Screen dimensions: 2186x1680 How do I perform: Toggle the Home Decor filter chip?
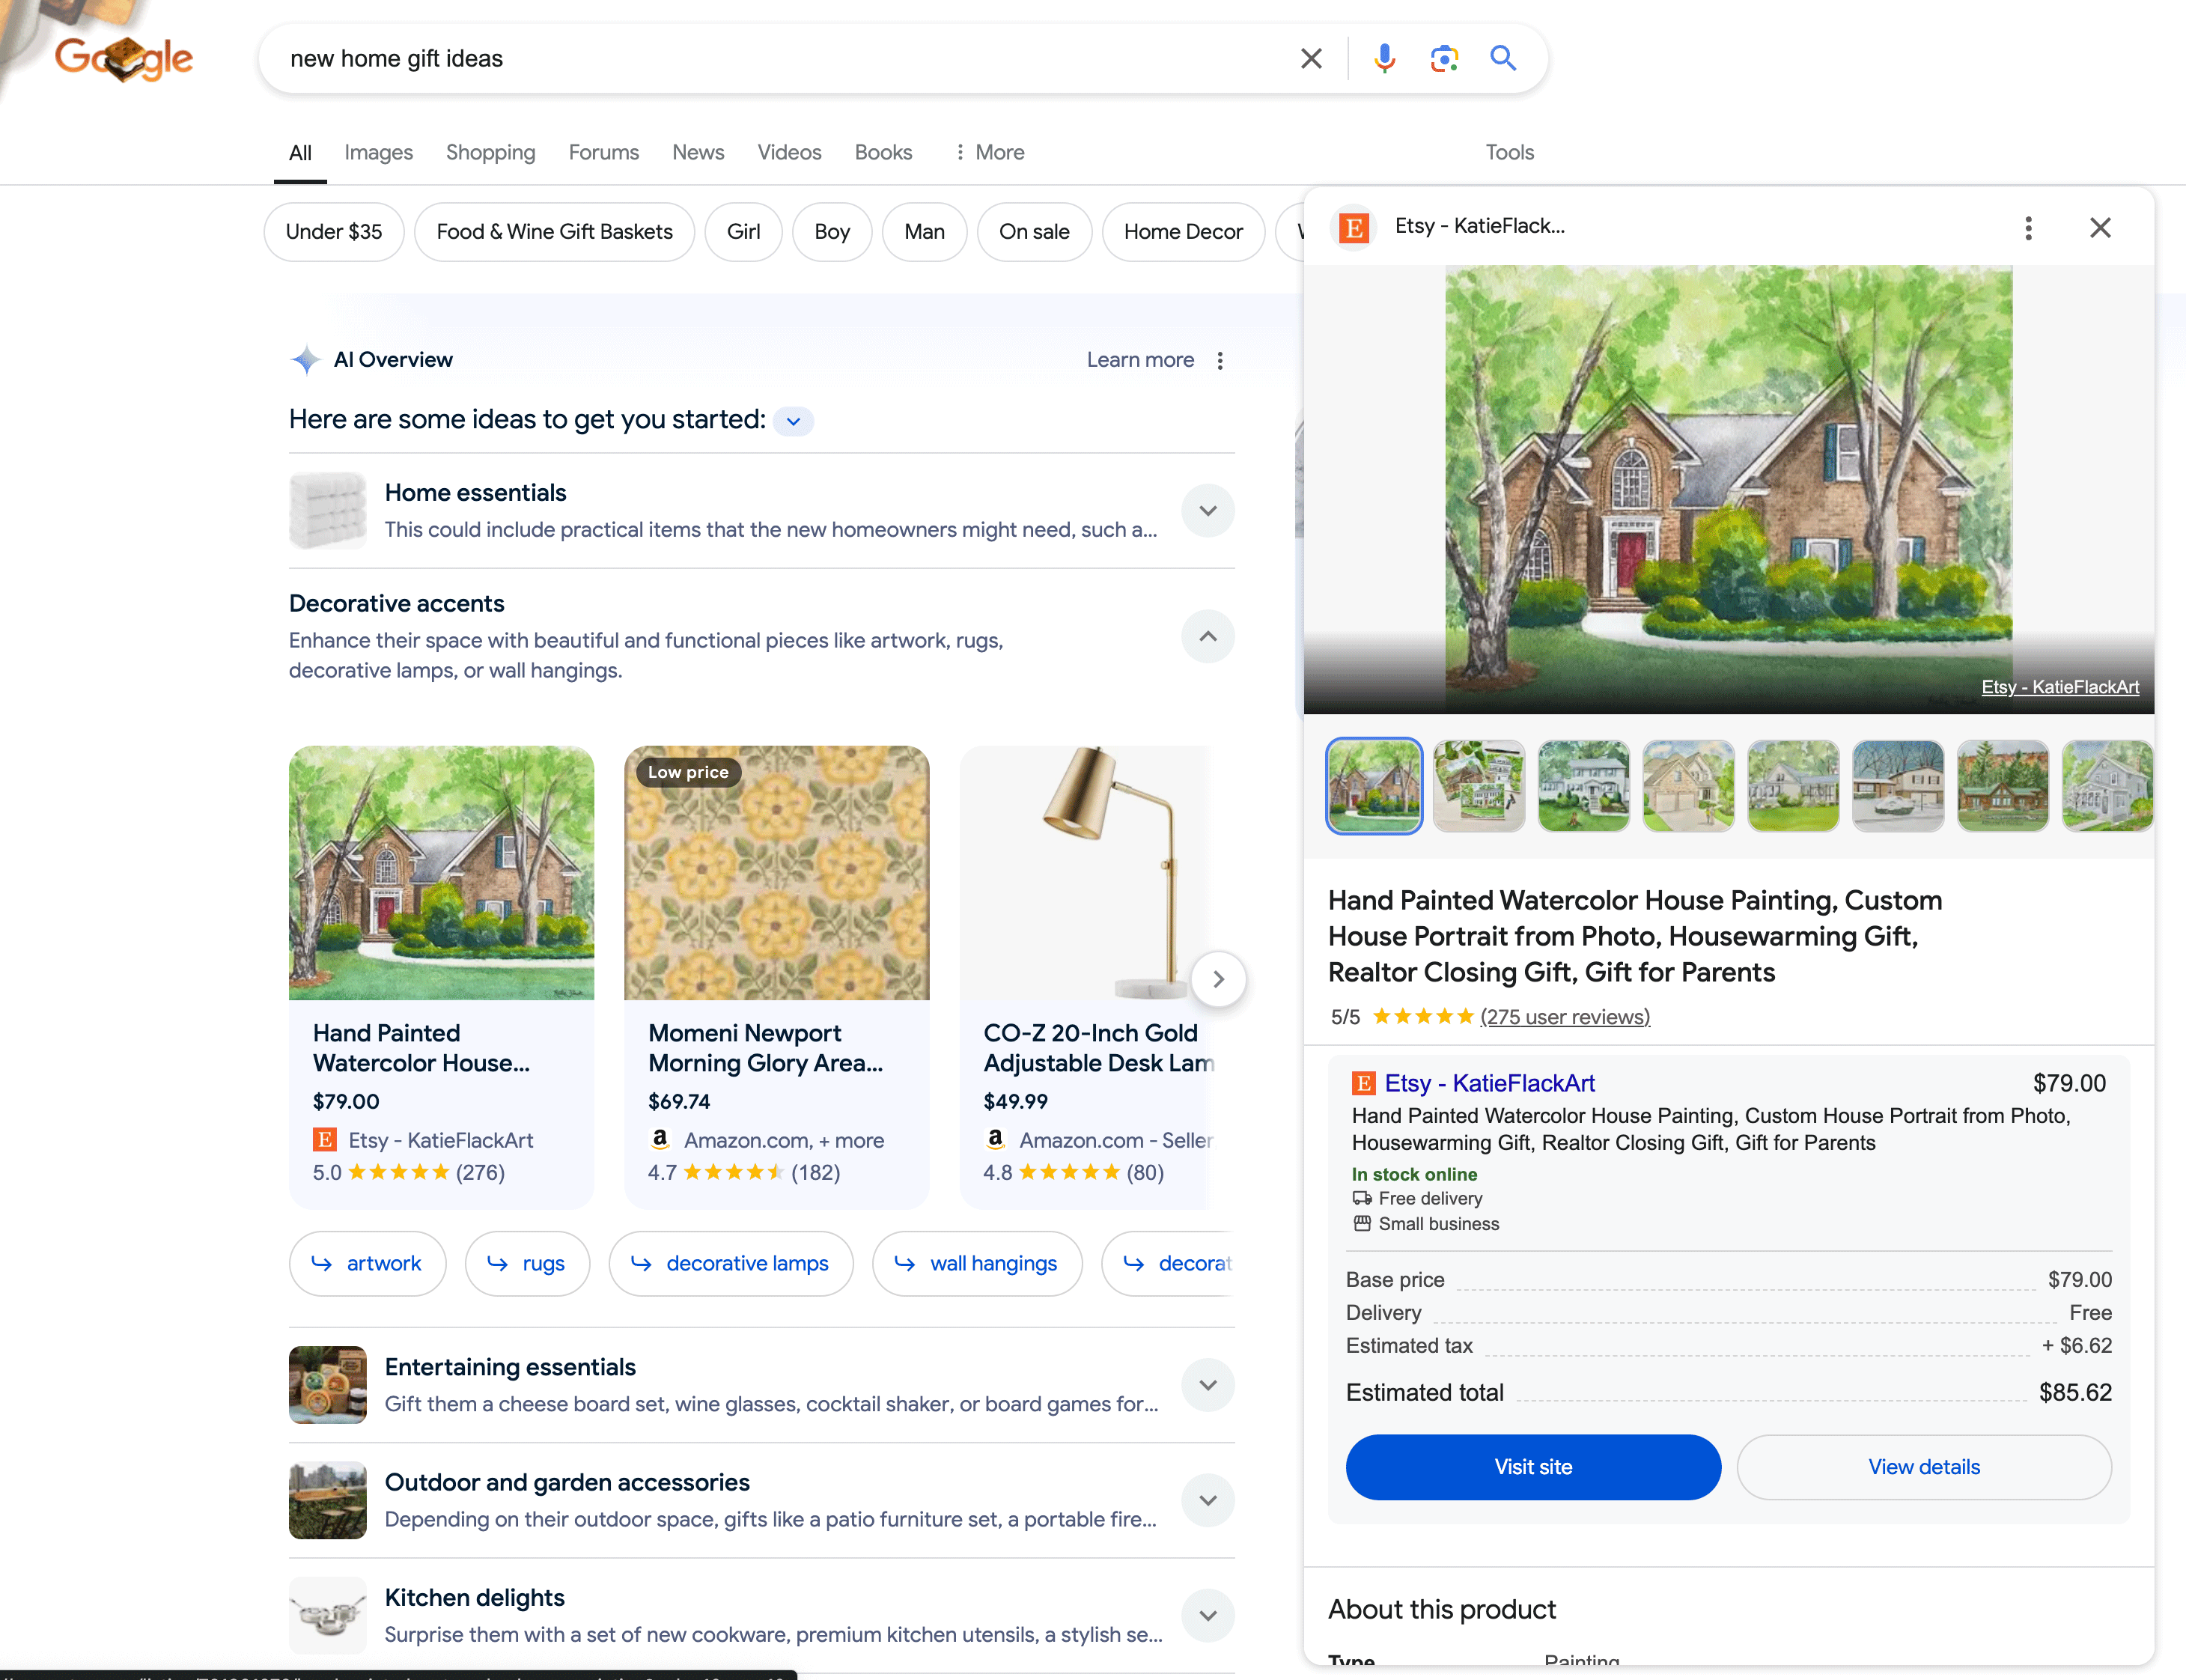tap(1183, 231)
